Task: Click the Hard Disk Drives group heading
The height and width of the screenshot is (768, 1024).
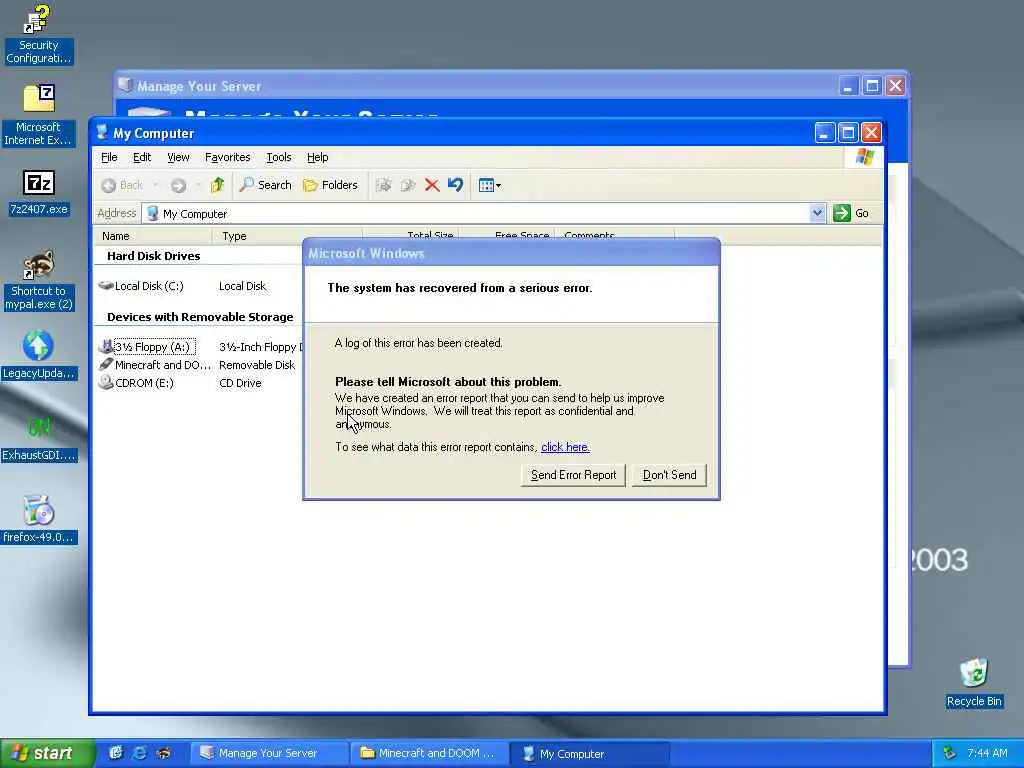Action: (x=153, y=256)
